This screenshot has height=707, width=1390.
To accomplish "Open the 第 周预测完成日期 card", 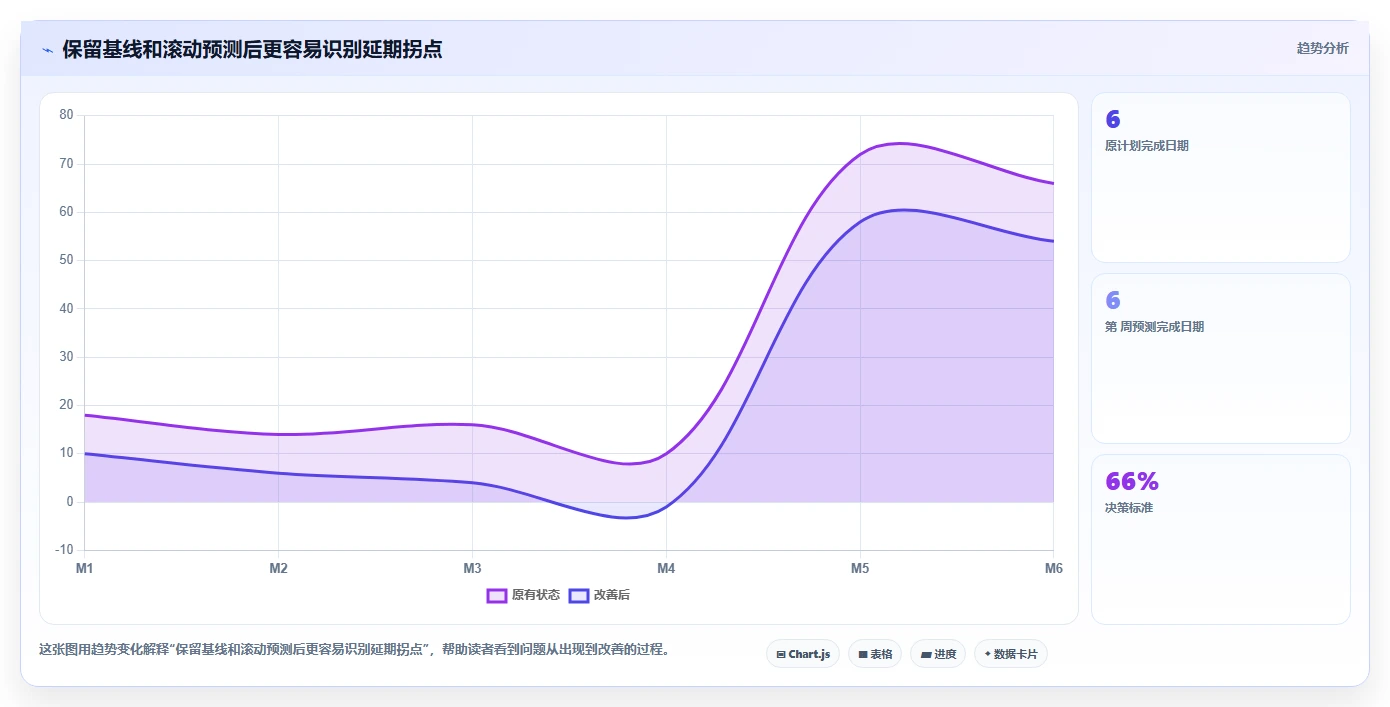I will (1221, 358).
